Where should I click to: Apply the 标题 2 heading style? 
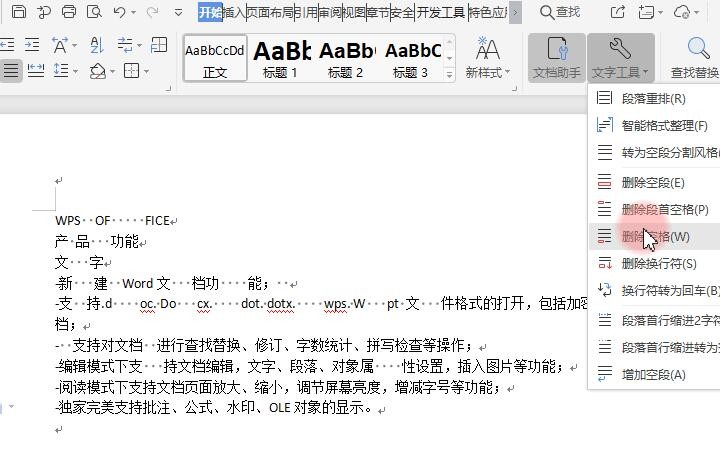coord(345,58)
